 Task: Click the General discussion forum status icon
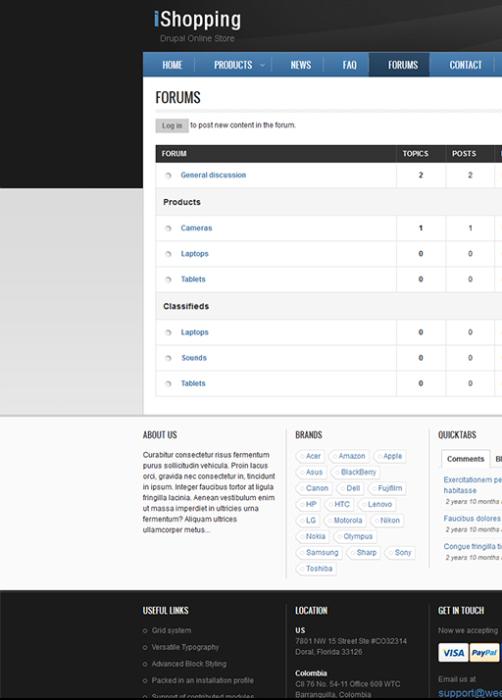[168, 175]
